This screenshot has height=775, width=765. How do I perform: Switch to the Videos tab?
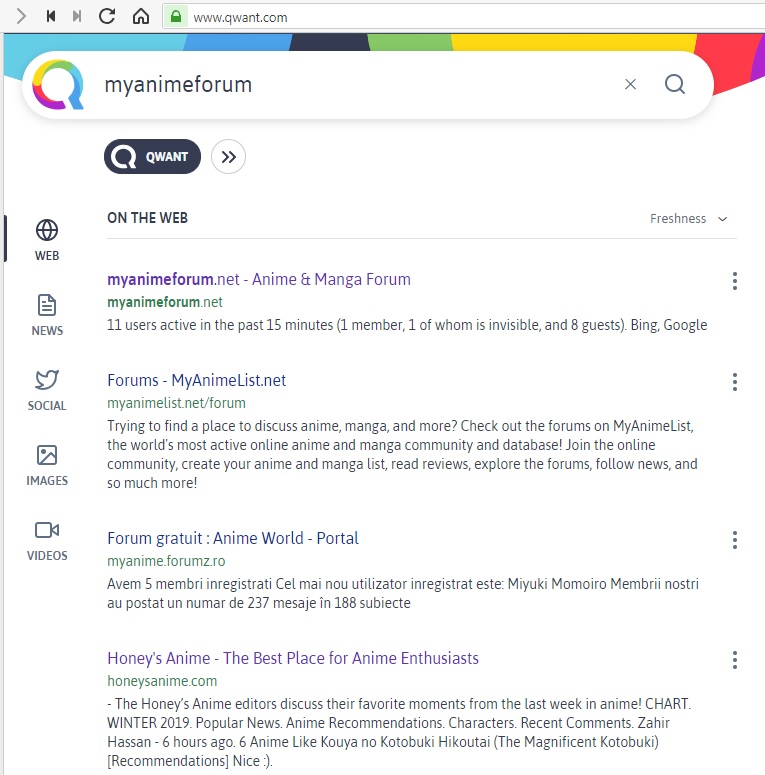pyautogui.click(x=47, y=541)
